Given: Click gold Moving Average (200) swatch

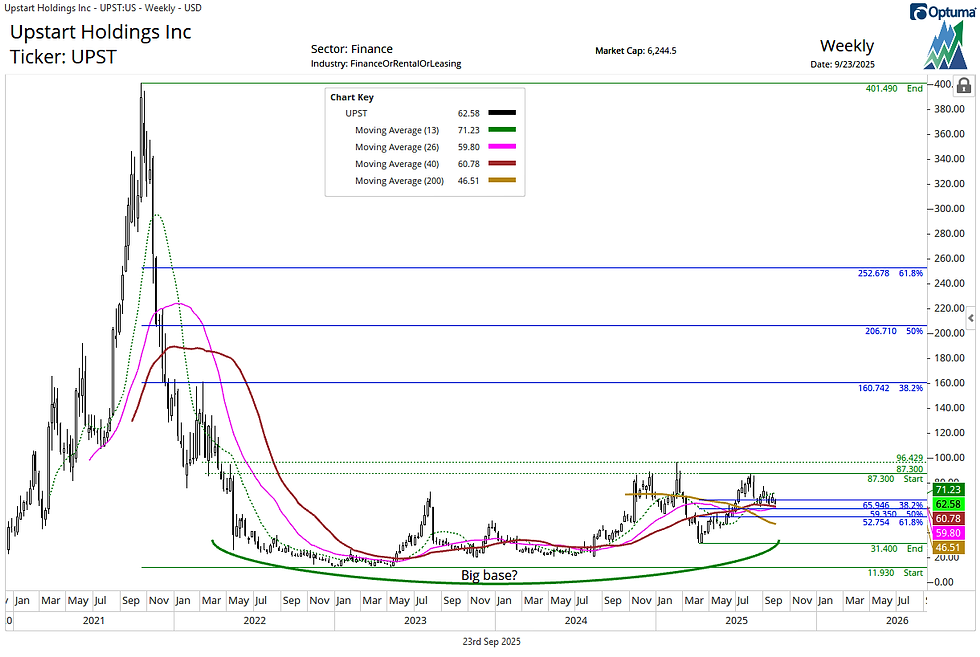Looking at the screenshot, I should [502, 181].
